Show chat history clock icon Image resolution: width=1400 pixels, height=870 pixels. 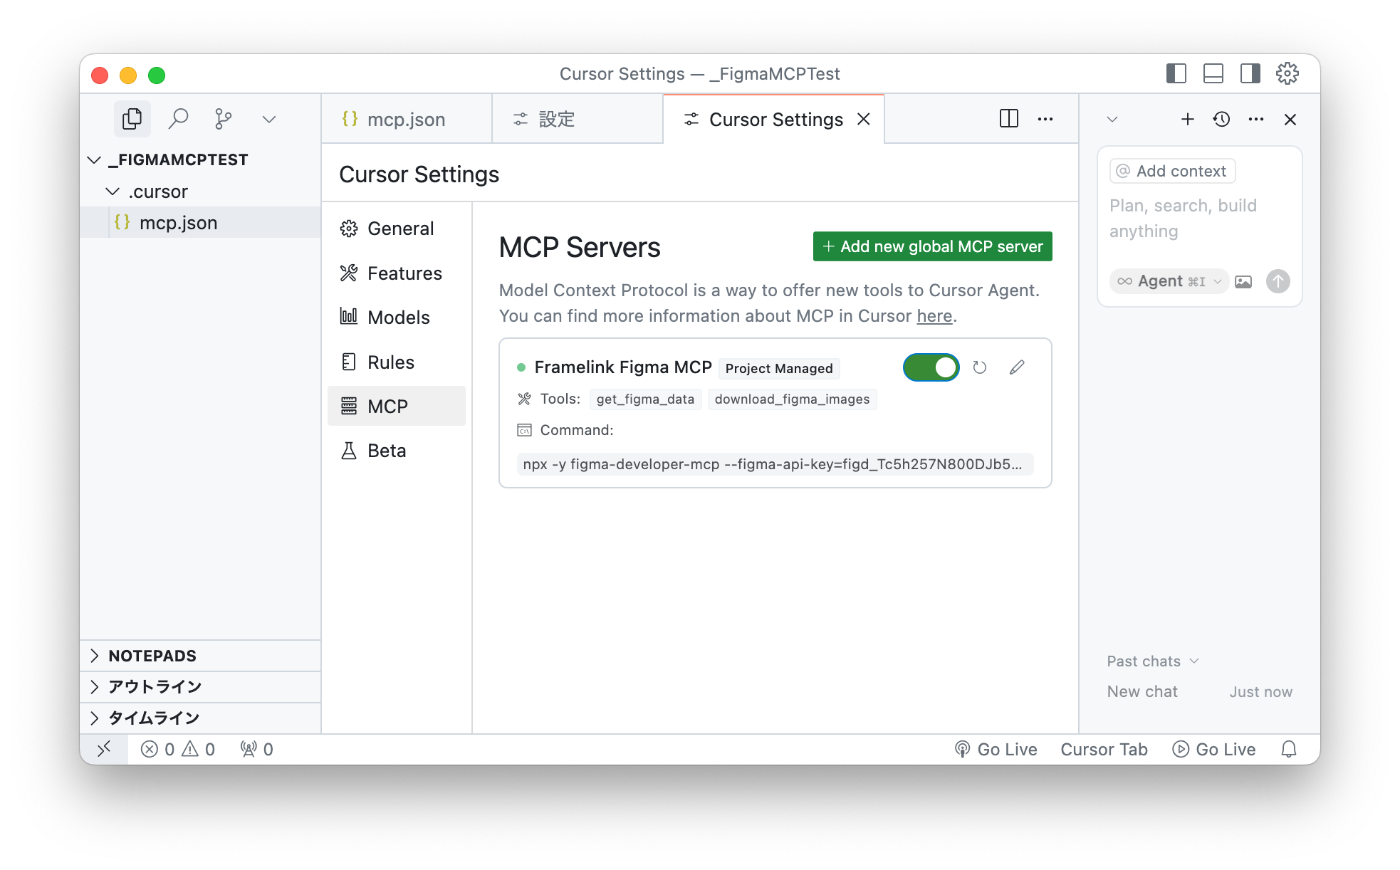point(1222,119)
